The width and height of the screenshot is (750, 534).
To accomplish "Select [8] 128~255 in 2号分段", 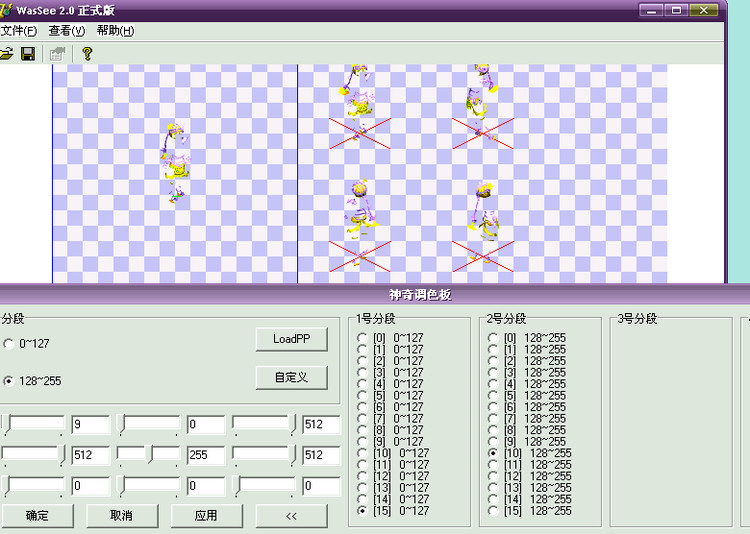I will click(x=527, y=430).
